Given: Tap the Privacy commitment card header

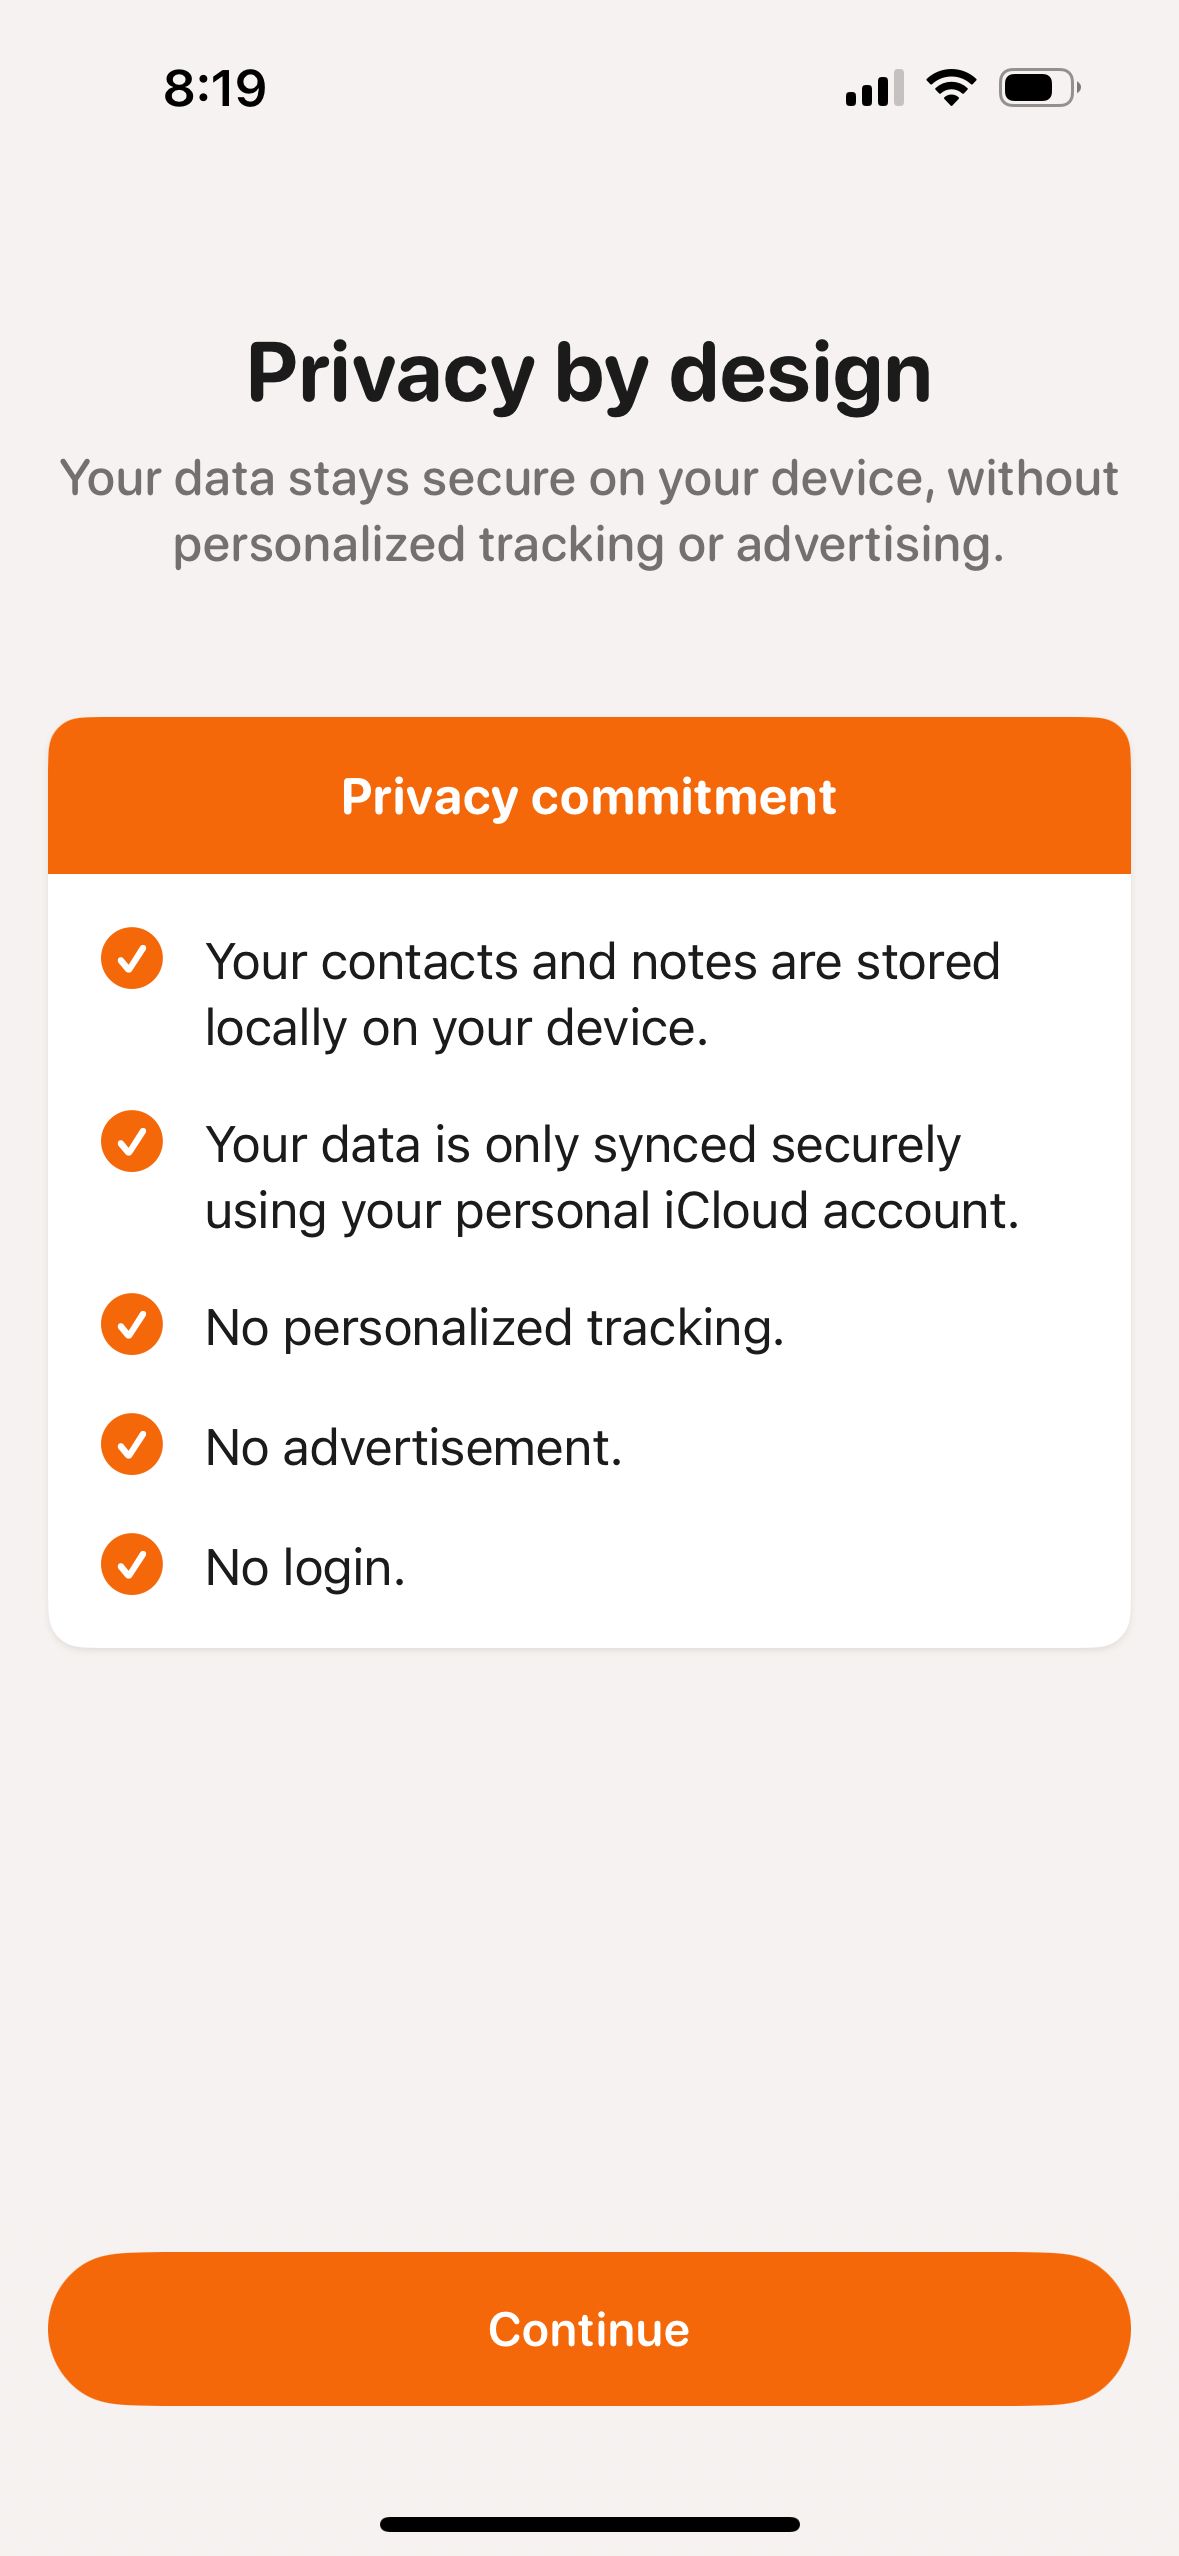Looking at the screenshot, I should click(x=589, y=797).
